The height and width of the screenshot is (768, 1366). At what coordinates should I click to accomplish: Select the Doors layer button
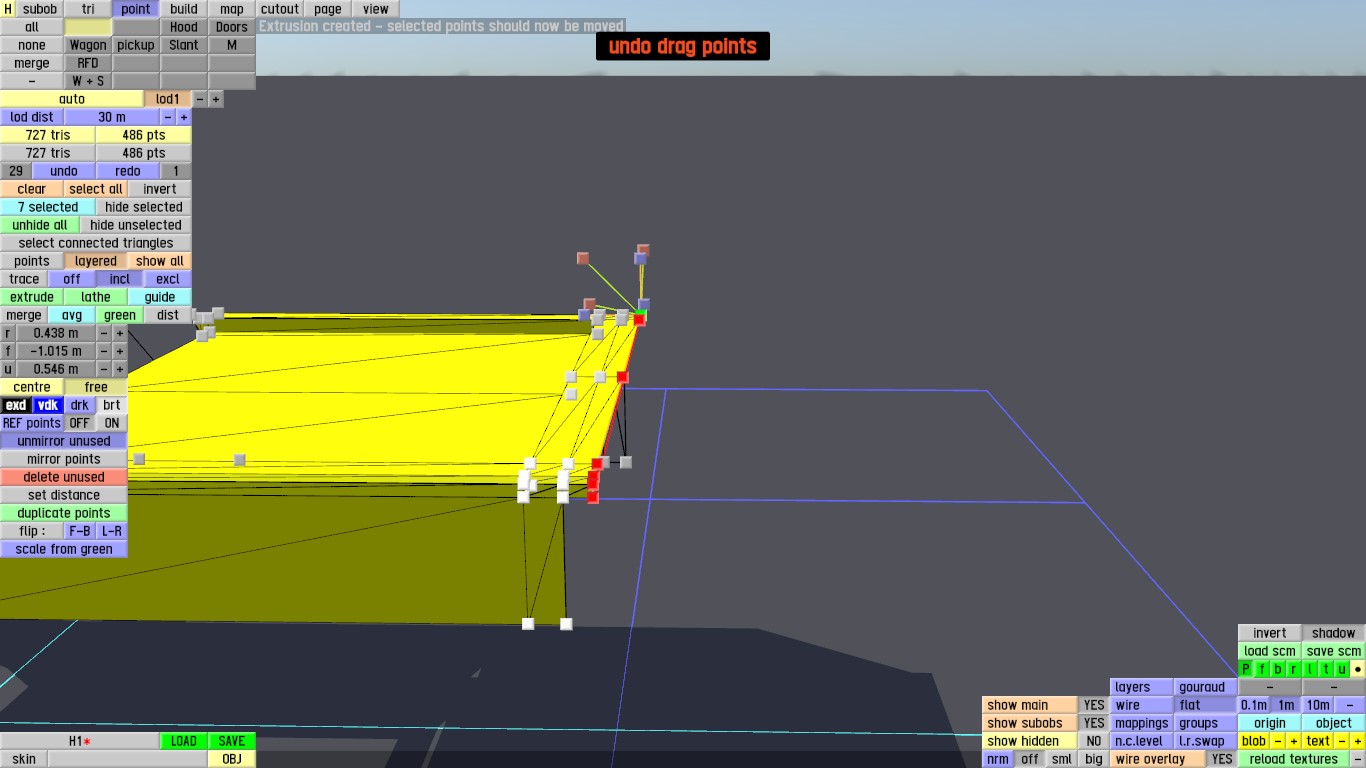(232, 27)
